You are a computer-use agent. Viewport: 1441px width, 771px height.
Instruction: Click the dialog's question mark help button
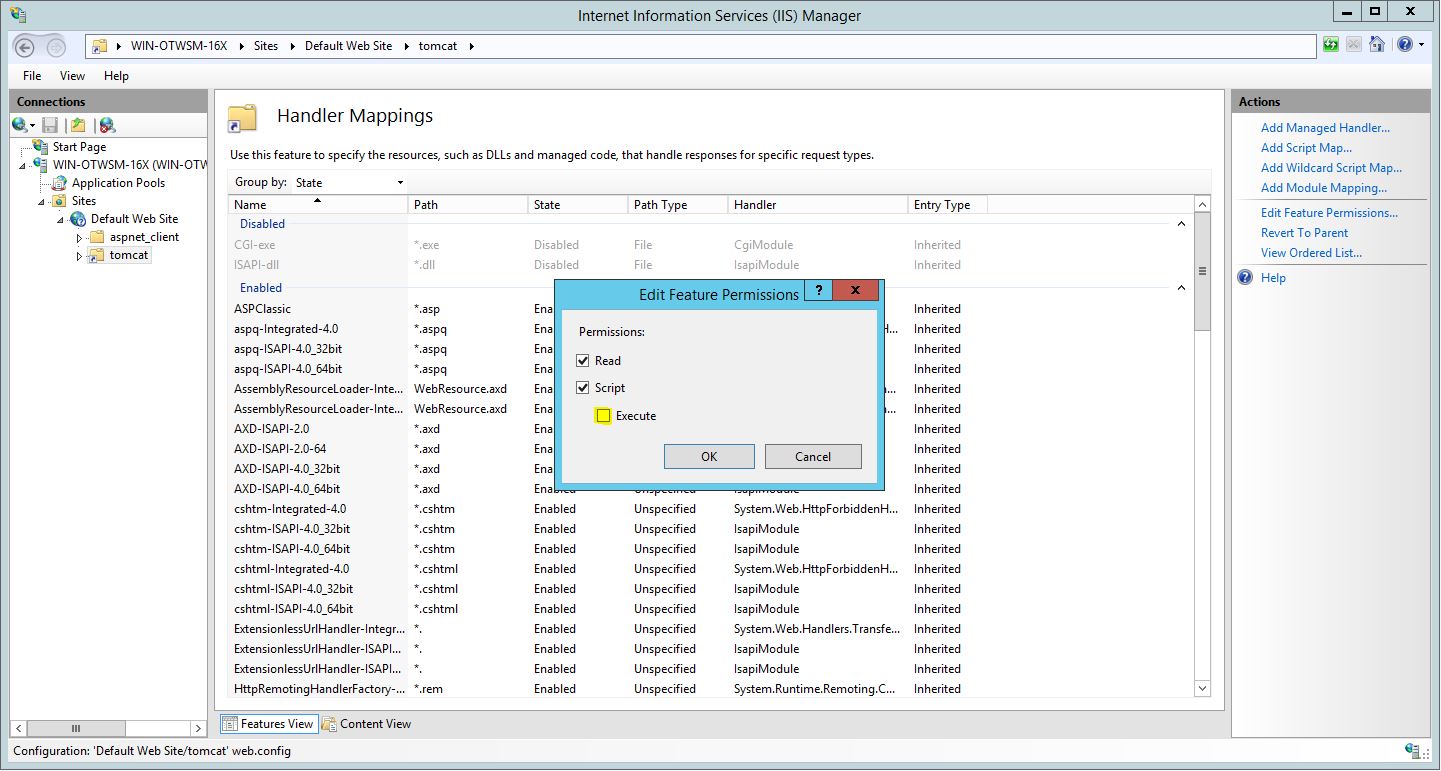tap(819, 290)
